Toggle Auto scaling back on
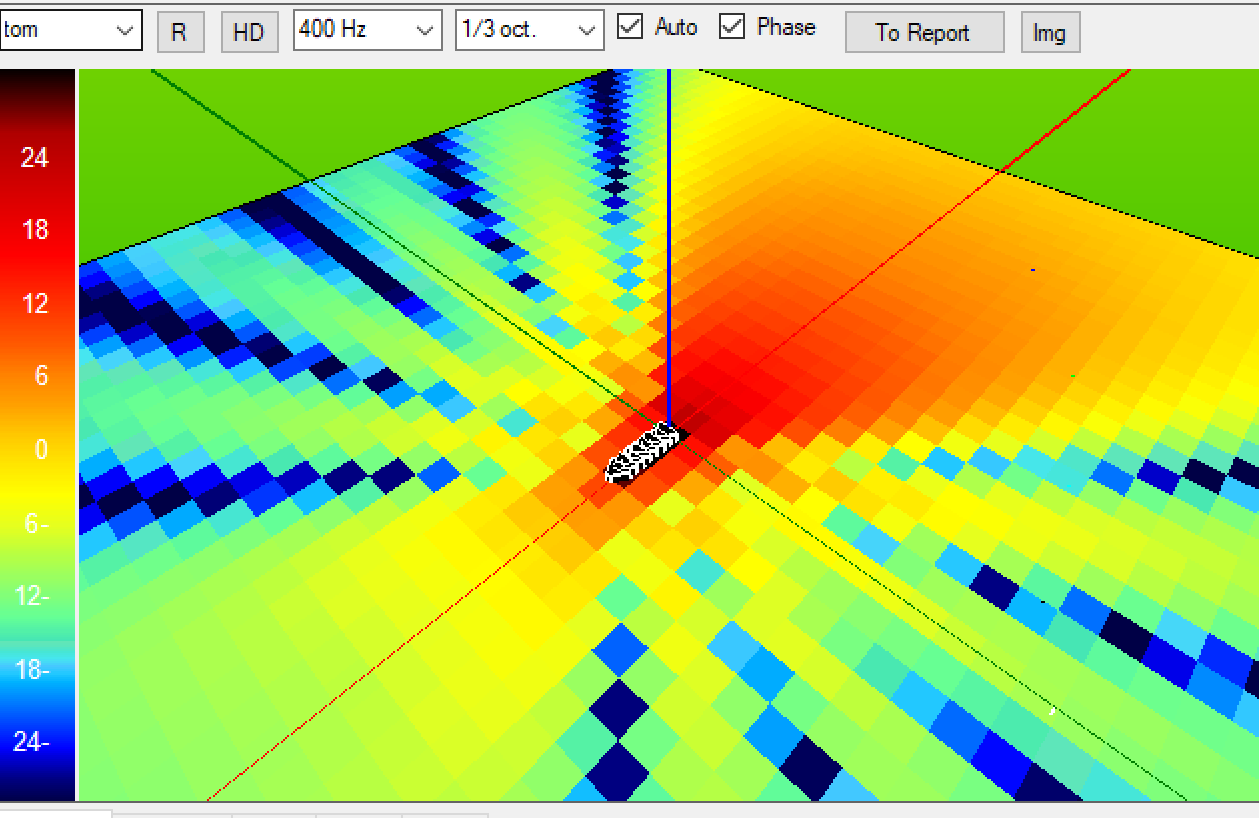Viewport: 1259px width, 818px height. (630, 27)
